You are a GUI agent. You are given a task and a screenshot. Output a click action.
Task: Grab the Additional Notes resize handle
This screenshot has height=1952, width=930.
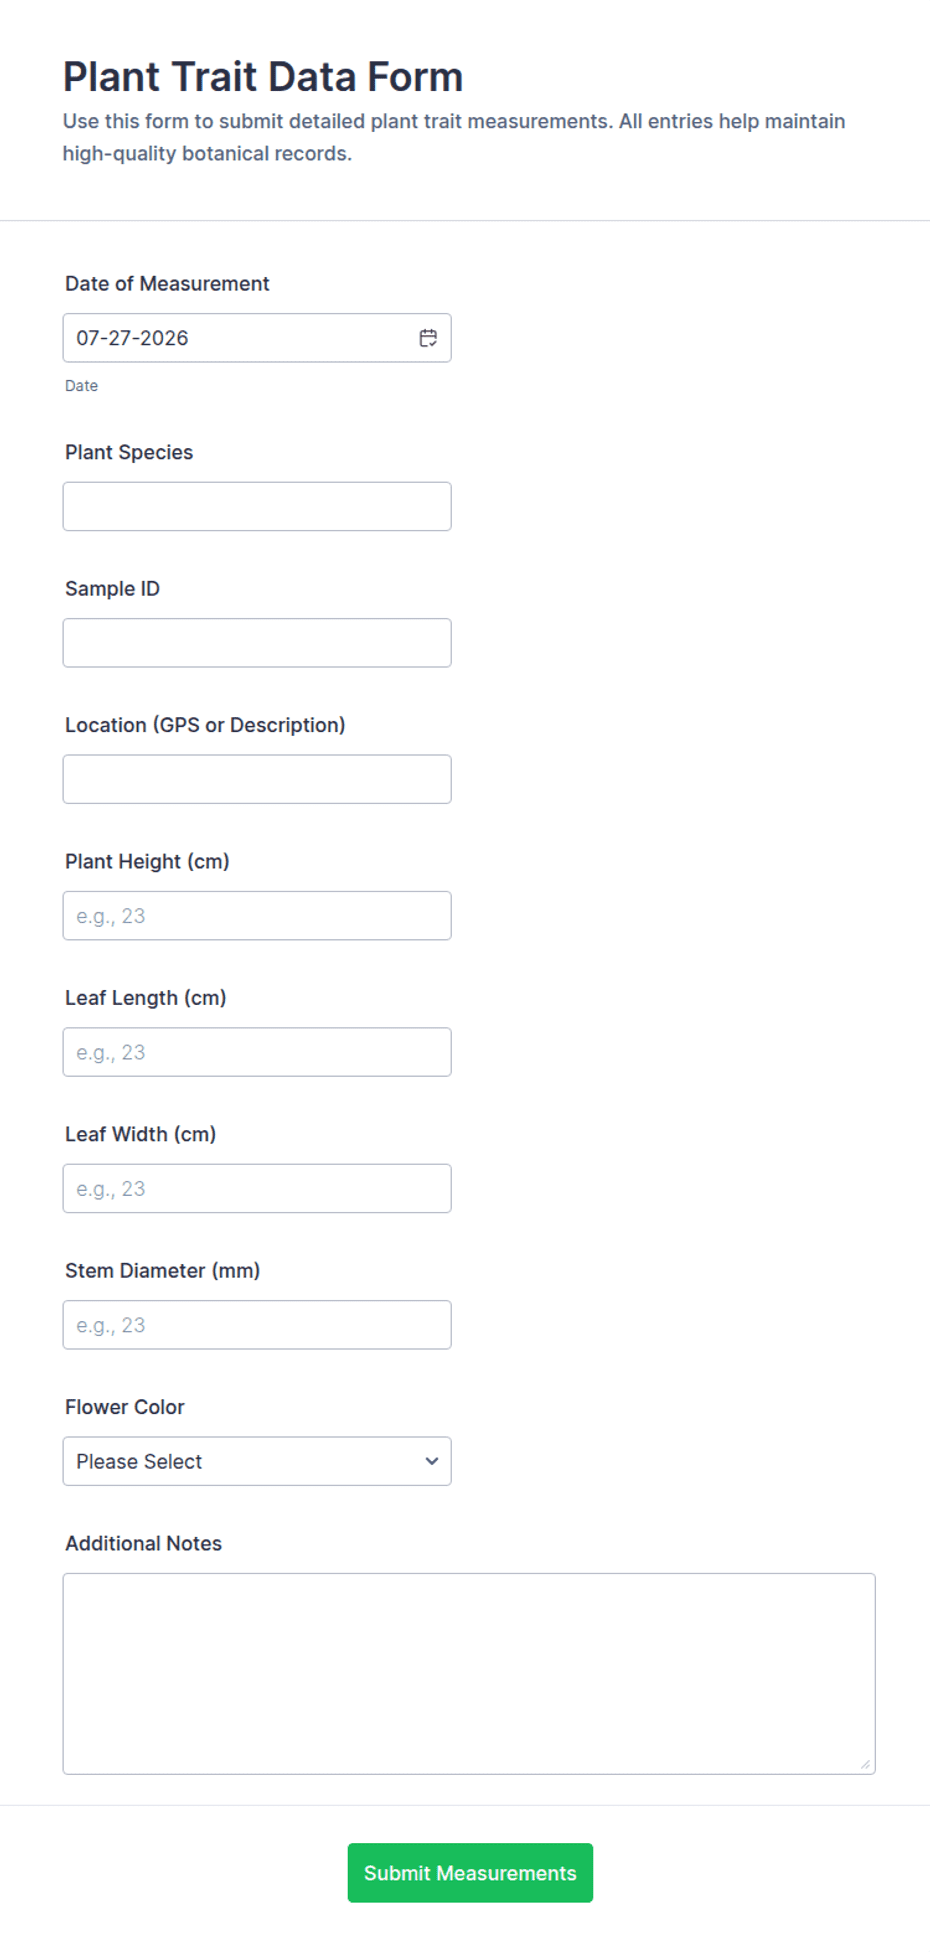(866, 1764)
